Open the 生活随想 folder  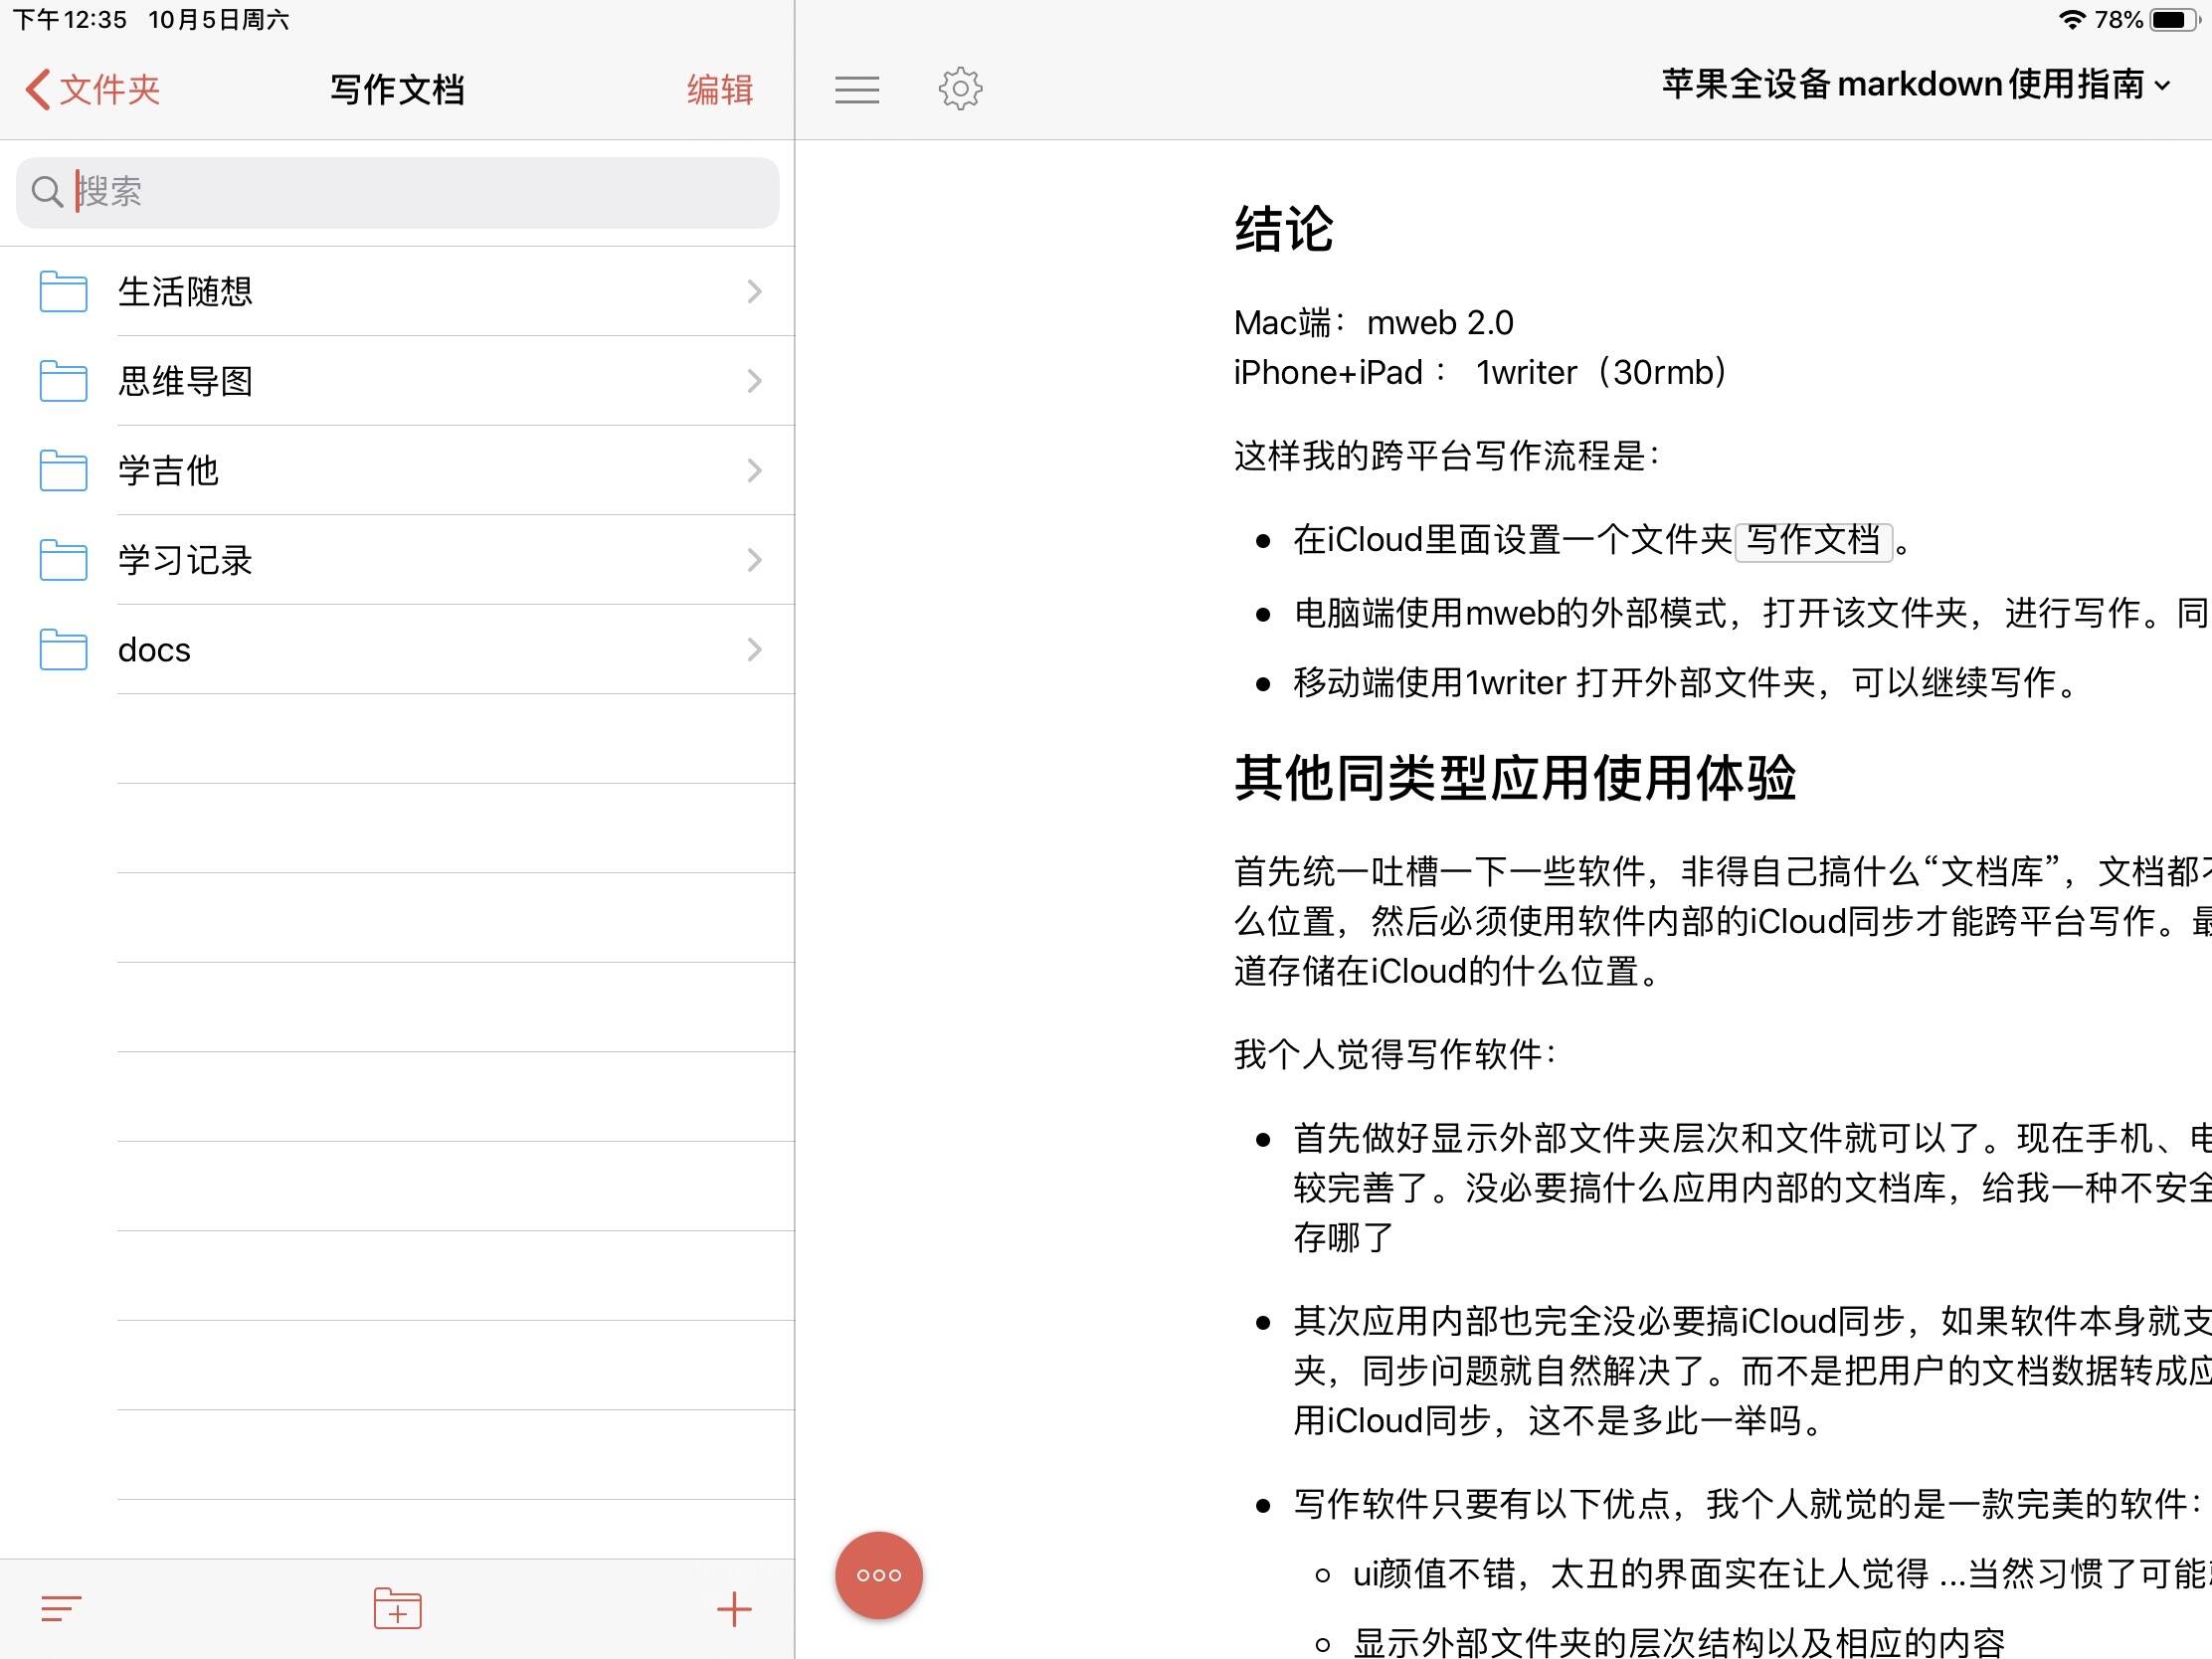397,291
